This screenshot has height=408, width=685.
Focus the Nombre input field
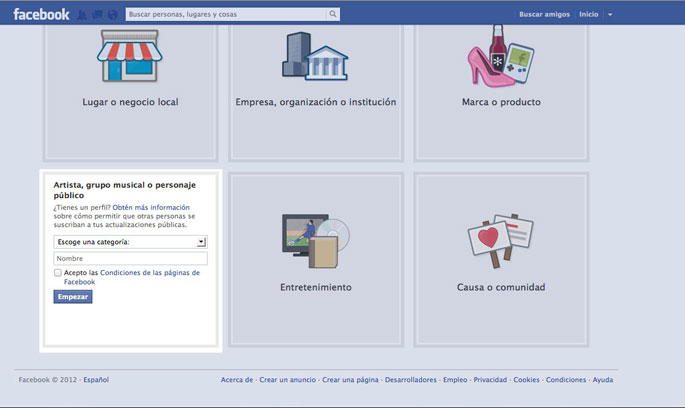tap(130, 258)
